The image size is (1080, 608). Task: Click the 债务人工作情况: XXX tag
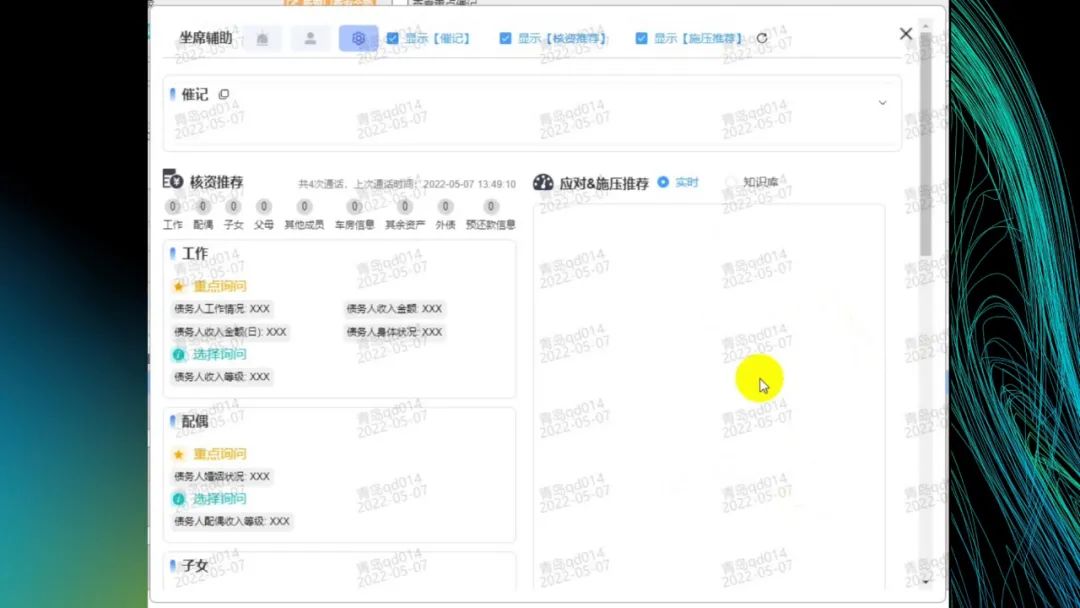click(222, 309)
